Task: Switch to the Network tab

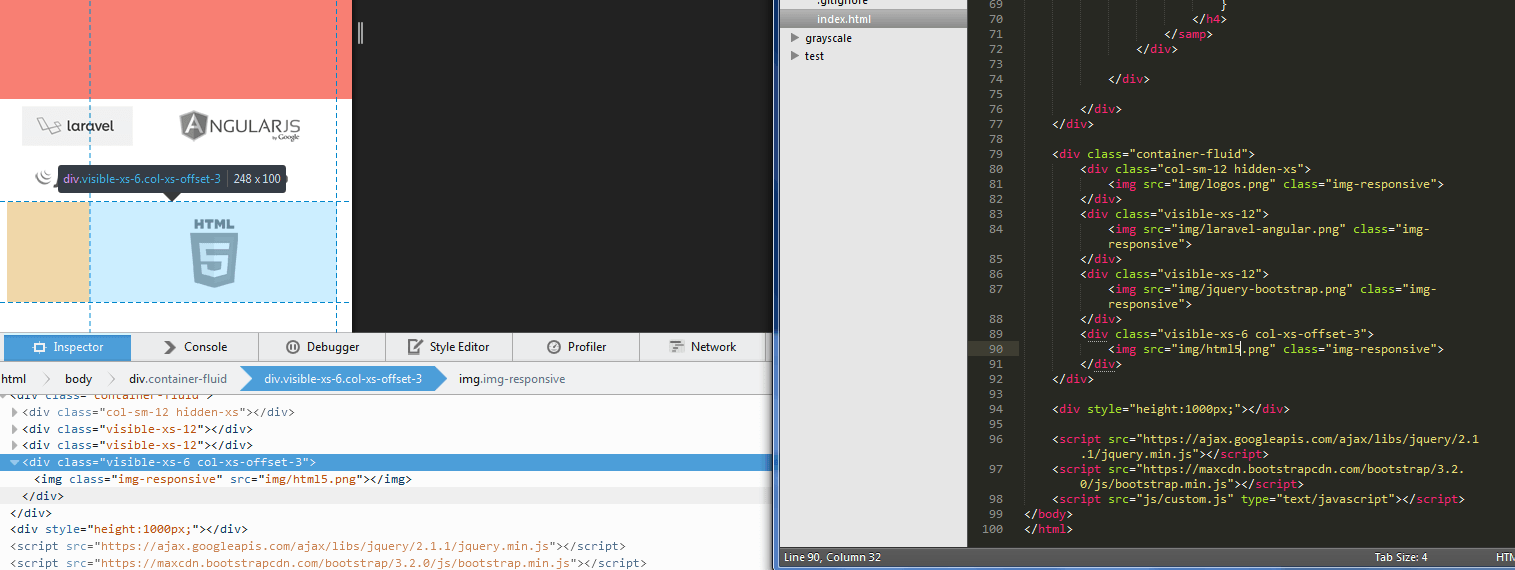Action: tap(703, 347)
